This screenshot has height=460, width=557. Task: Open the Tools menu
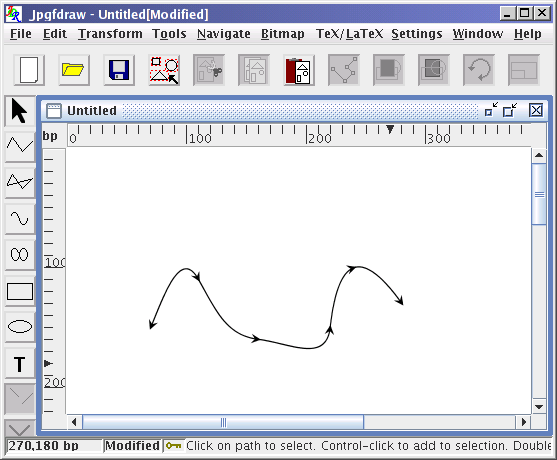(x=169, y=34)
